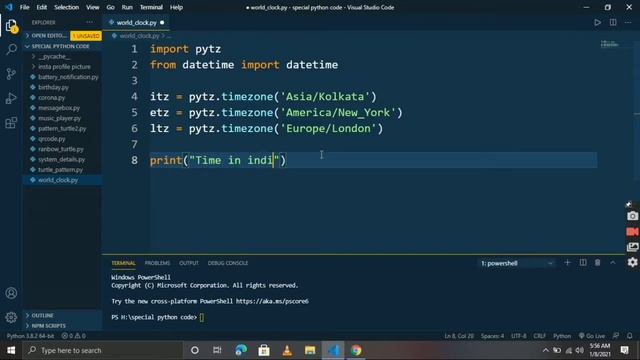Split the editor right
This screenshot has height=360, width=640.
[613, 22]
